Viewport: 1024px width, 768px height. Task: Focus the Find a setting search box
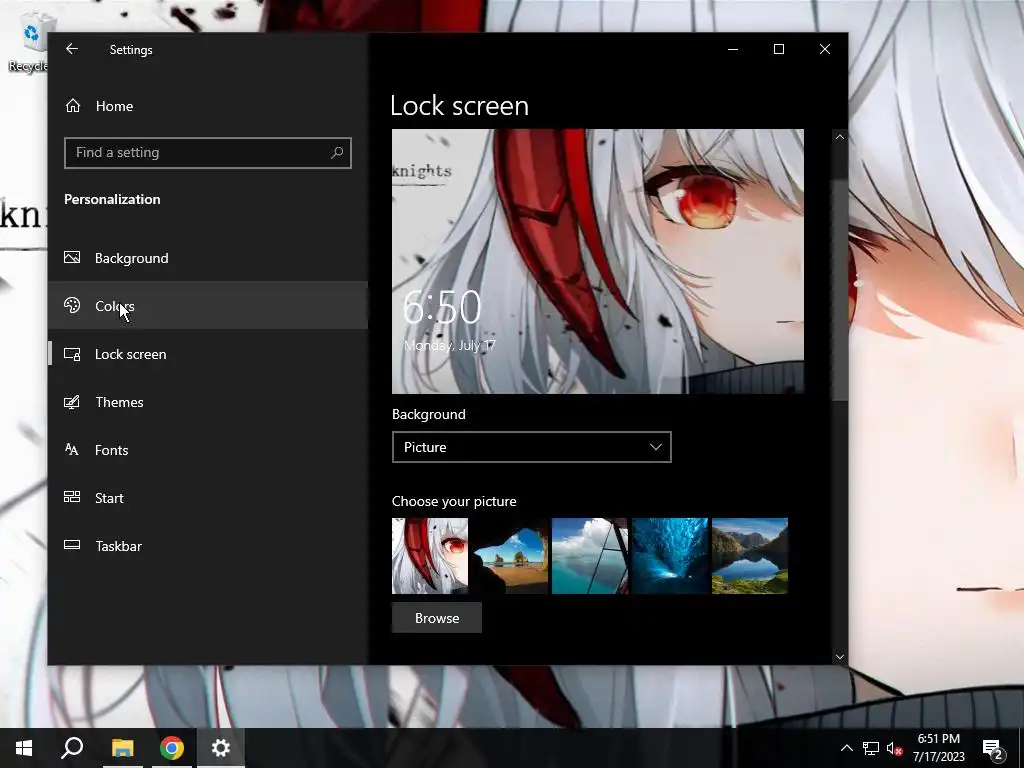pyautogui.click(x=208, y=153)
